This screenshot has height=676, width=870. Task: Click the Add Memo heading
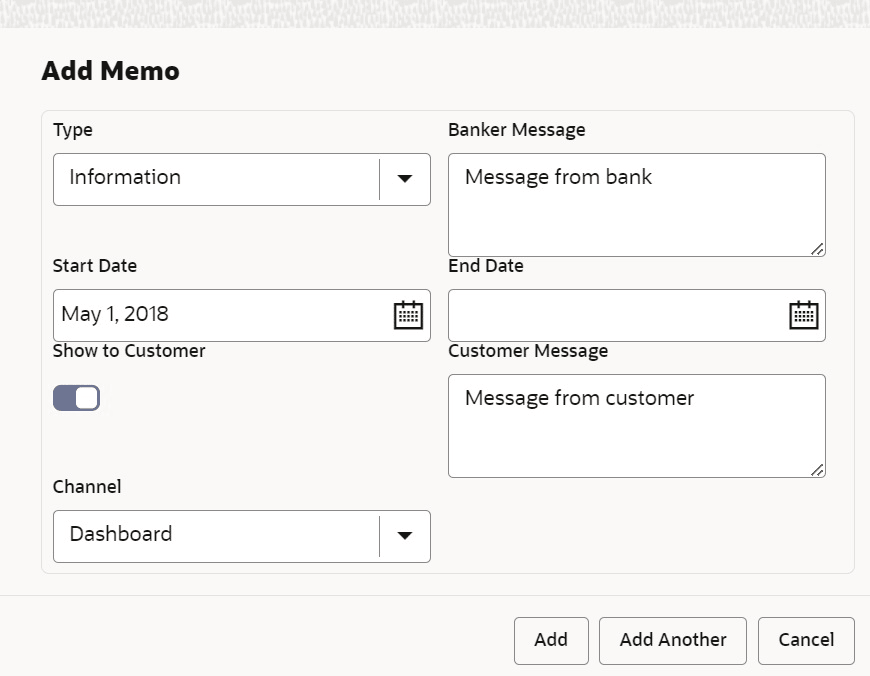point(110,71)
